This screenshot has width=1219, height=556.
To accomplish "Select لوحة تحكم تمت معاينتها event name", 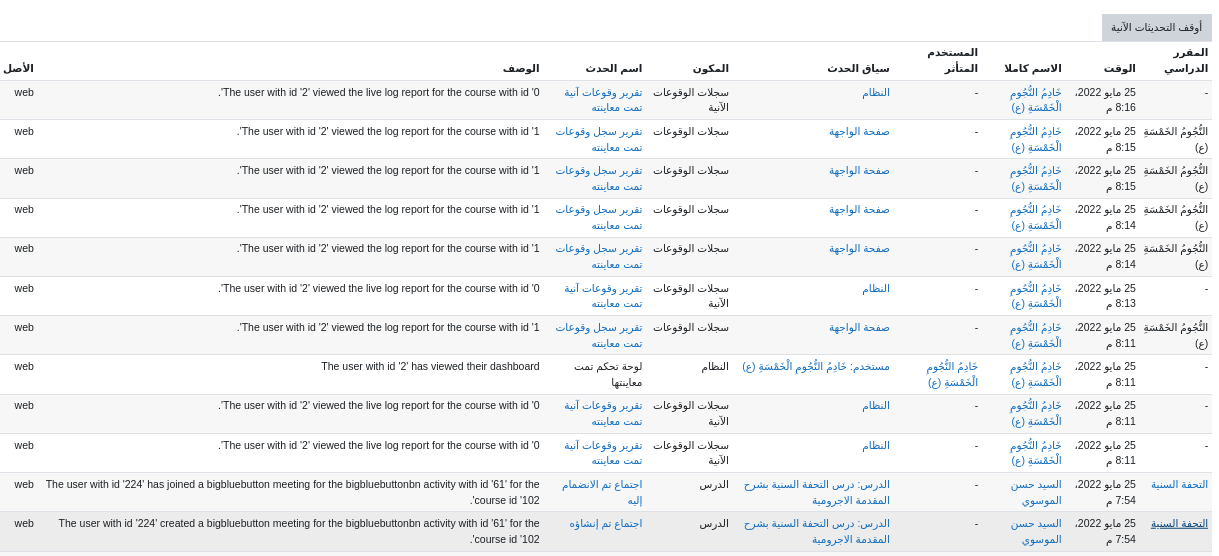I will click(x=608, y=374).
